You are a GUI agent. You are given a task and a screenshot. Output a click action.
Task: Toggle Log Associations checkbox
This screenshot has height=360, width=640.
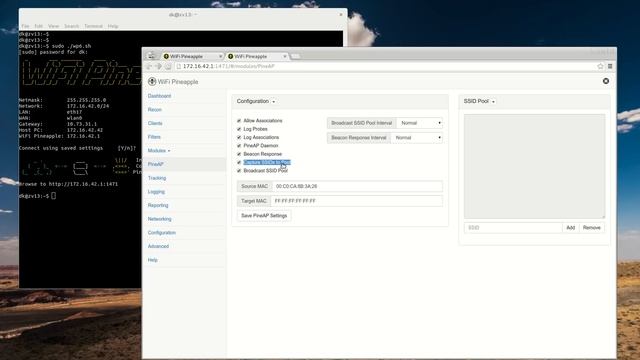(239, 138)
